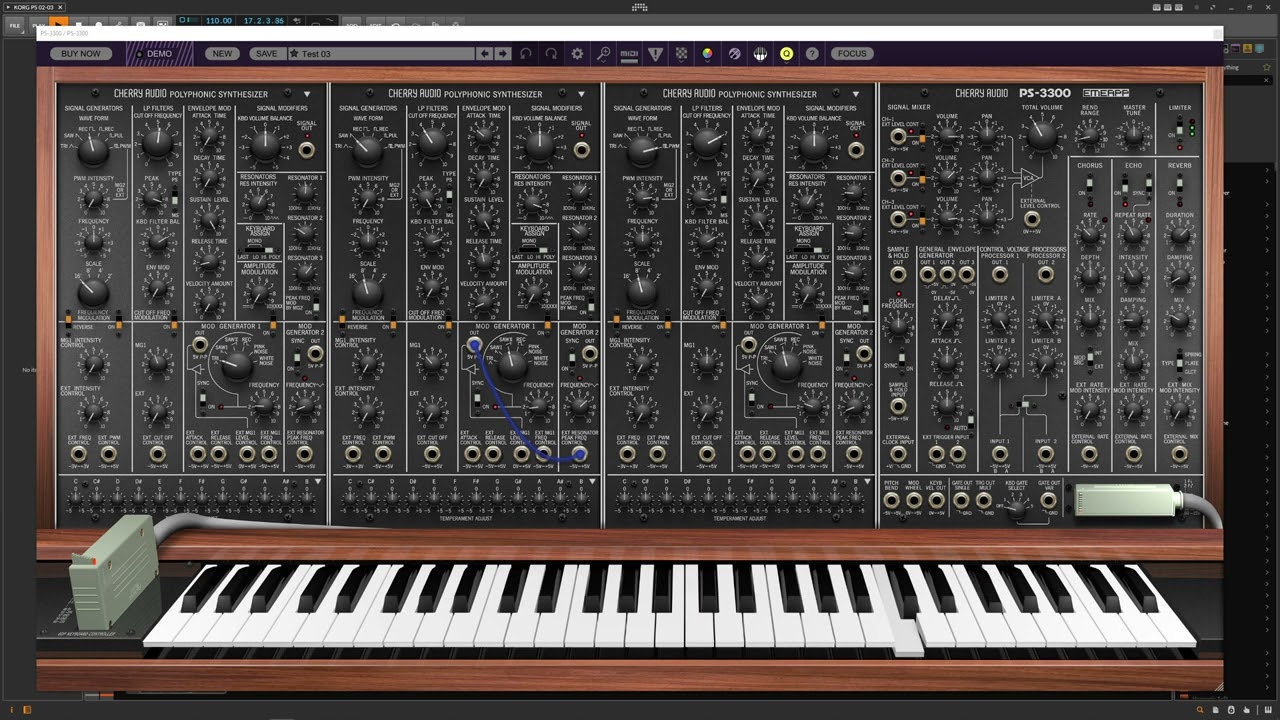This screenshot has width=1280, height=720.
Task: Click the Pitch Bend output jack
Action: click(x=891, y=500)
